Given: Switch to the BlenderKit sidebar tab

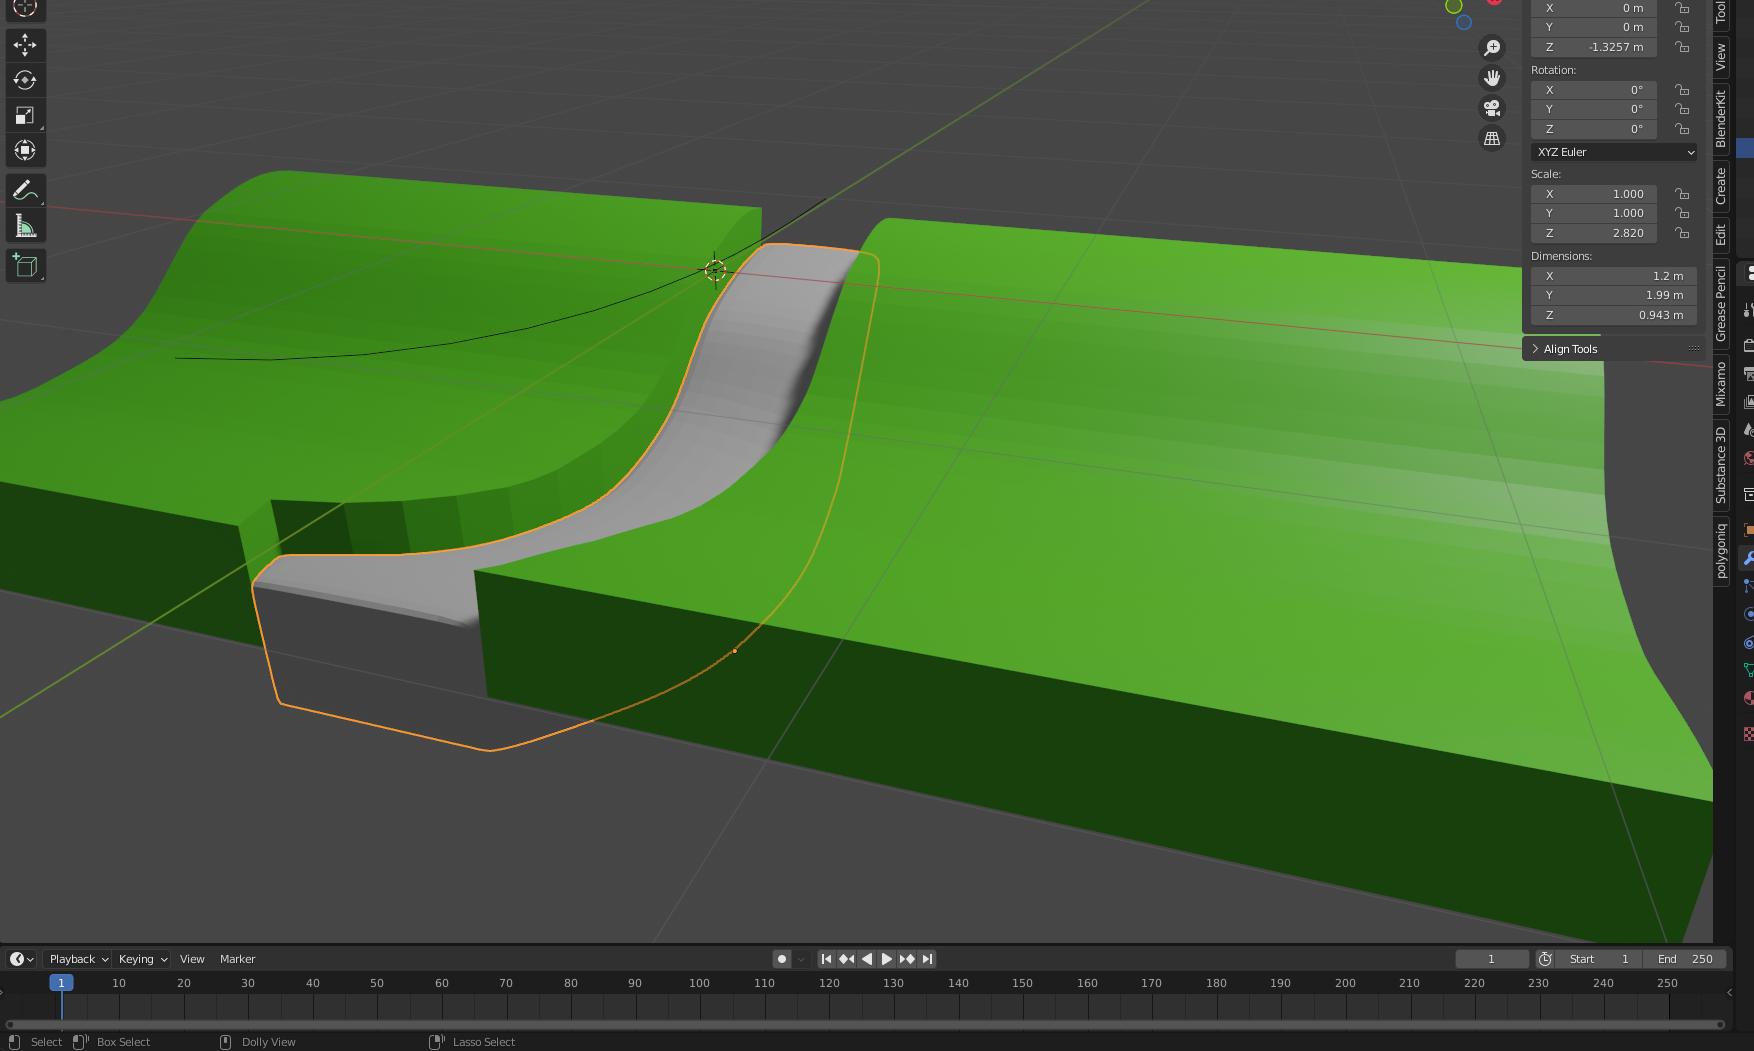Looking at the screenshot, I should pos(1721,119).
